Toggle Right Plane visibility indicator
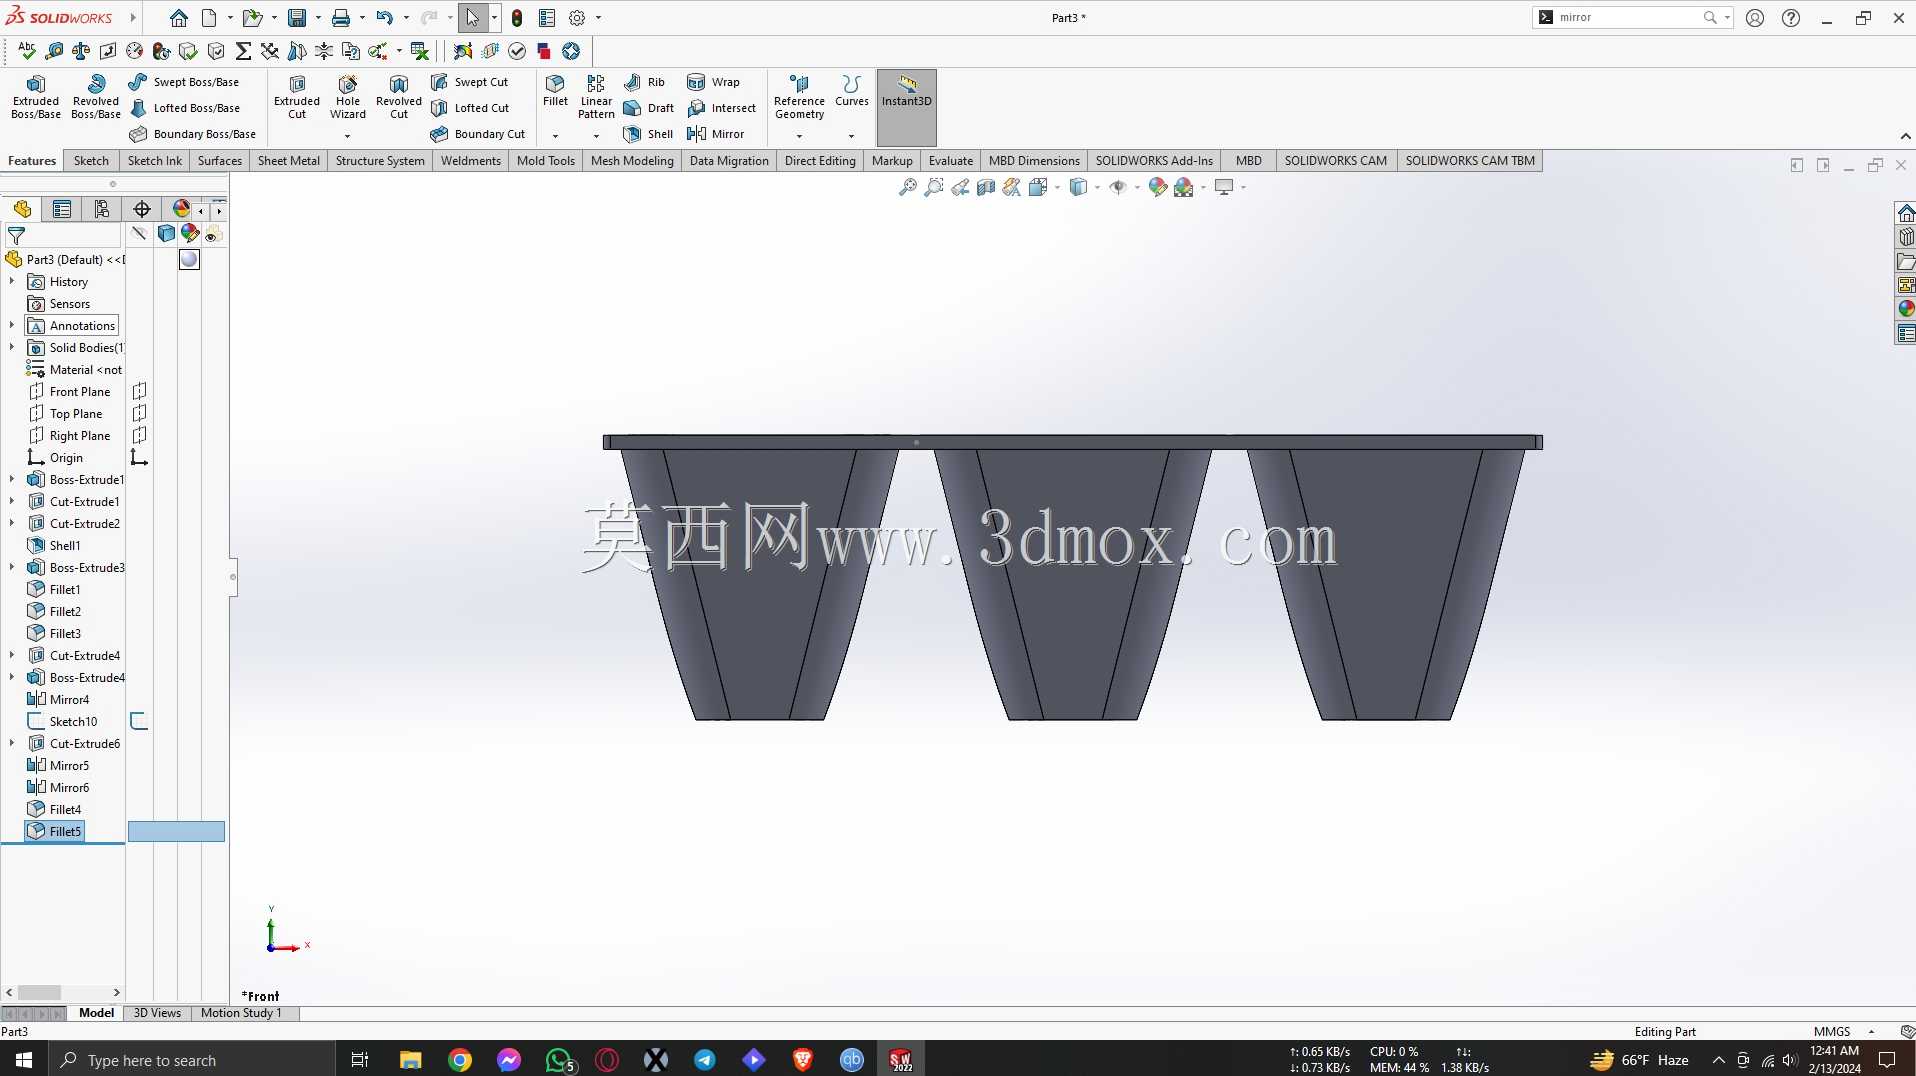The width and height of the screenshot is (1916, 1076). click(x=140, y=435)
